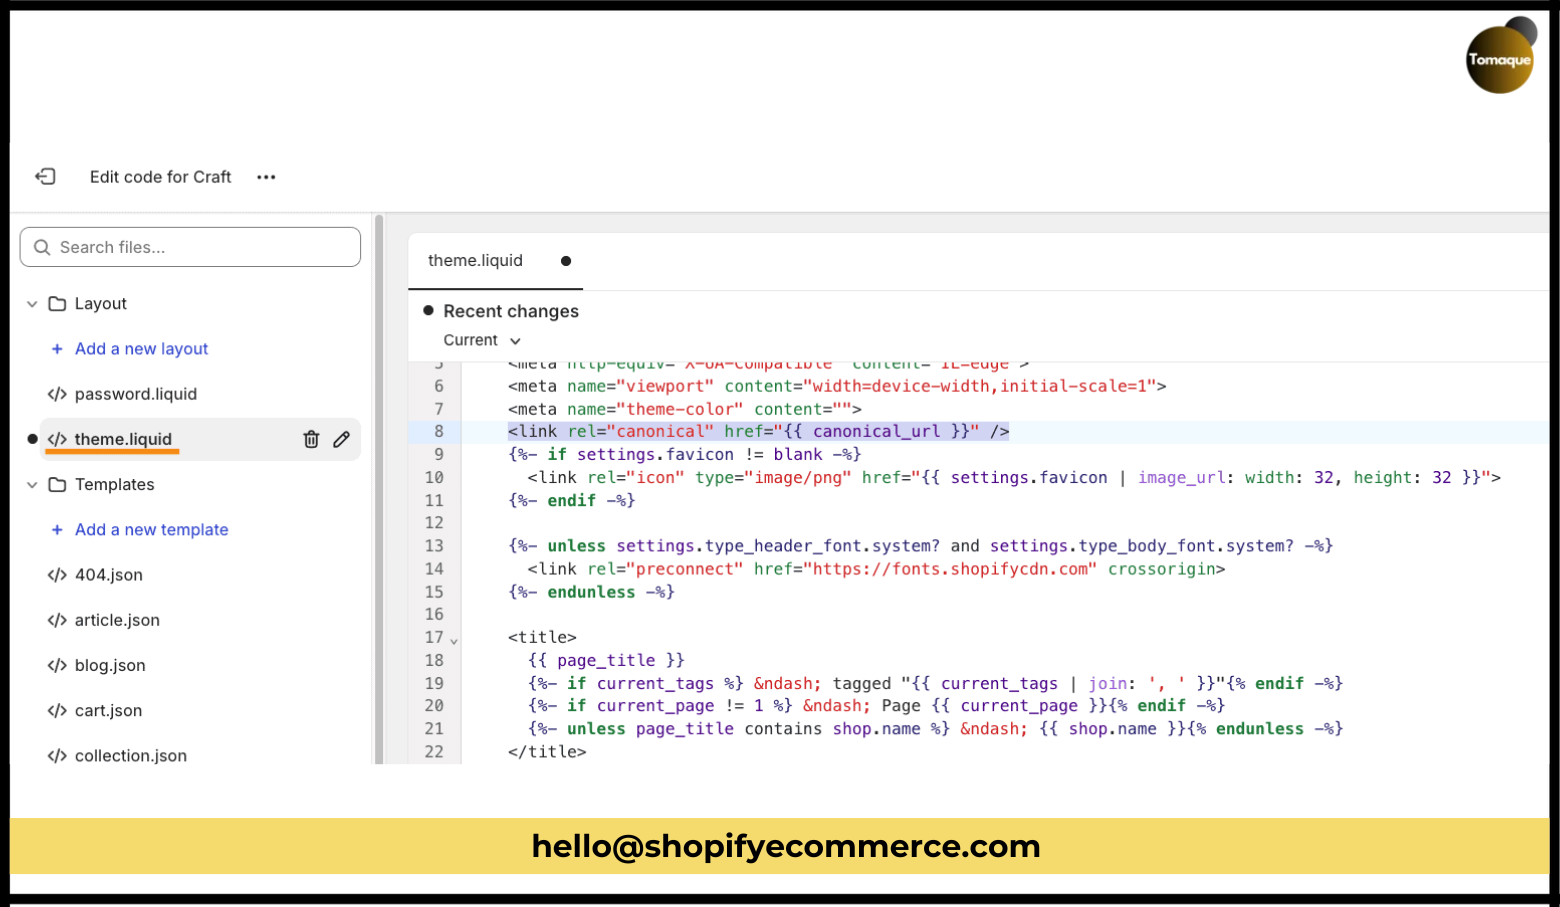Viewport: 1560px width, 907px height.
Task: Open the Current version dropdown
Action: pyautogui.click(x=482, y=341)
